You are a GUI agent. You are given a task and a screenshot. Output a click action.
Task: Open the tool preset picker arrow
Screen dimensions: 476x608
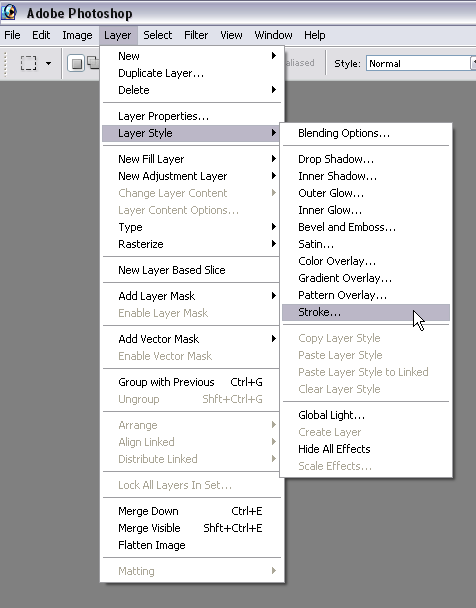pyautogui.click(x=48, y=63)
